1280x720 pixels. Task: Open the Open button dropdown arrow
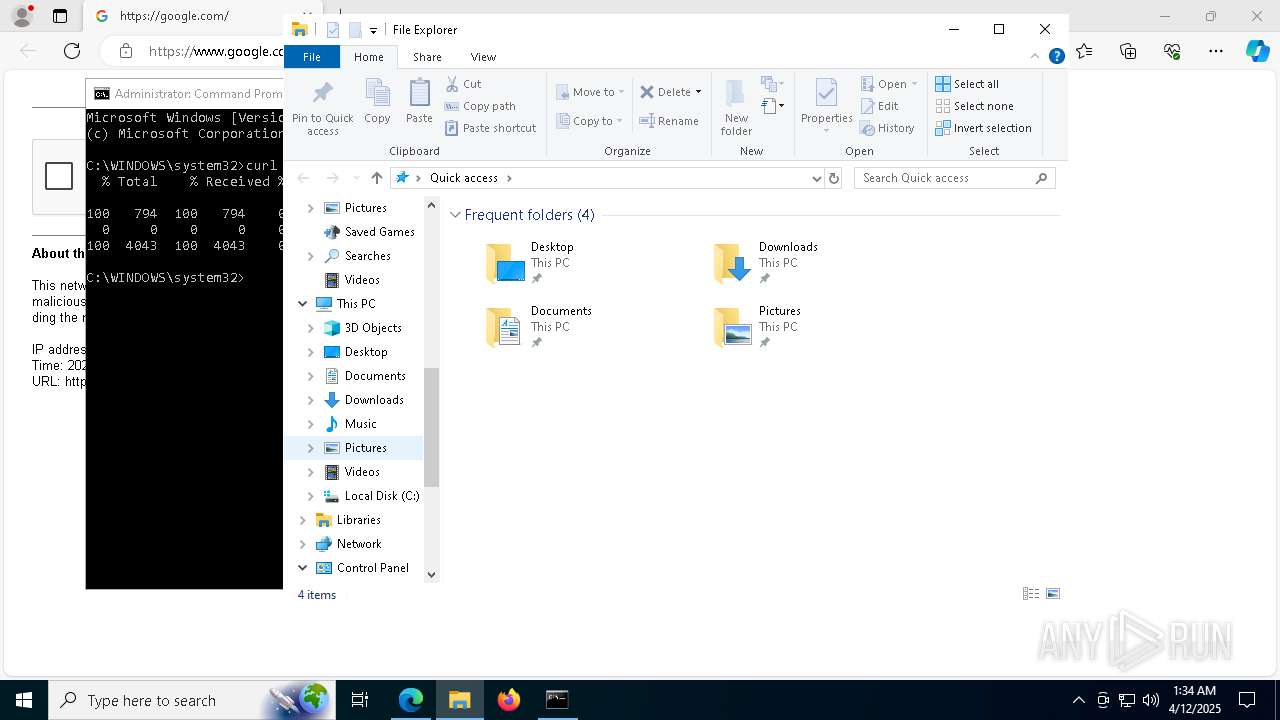(914, 84)
